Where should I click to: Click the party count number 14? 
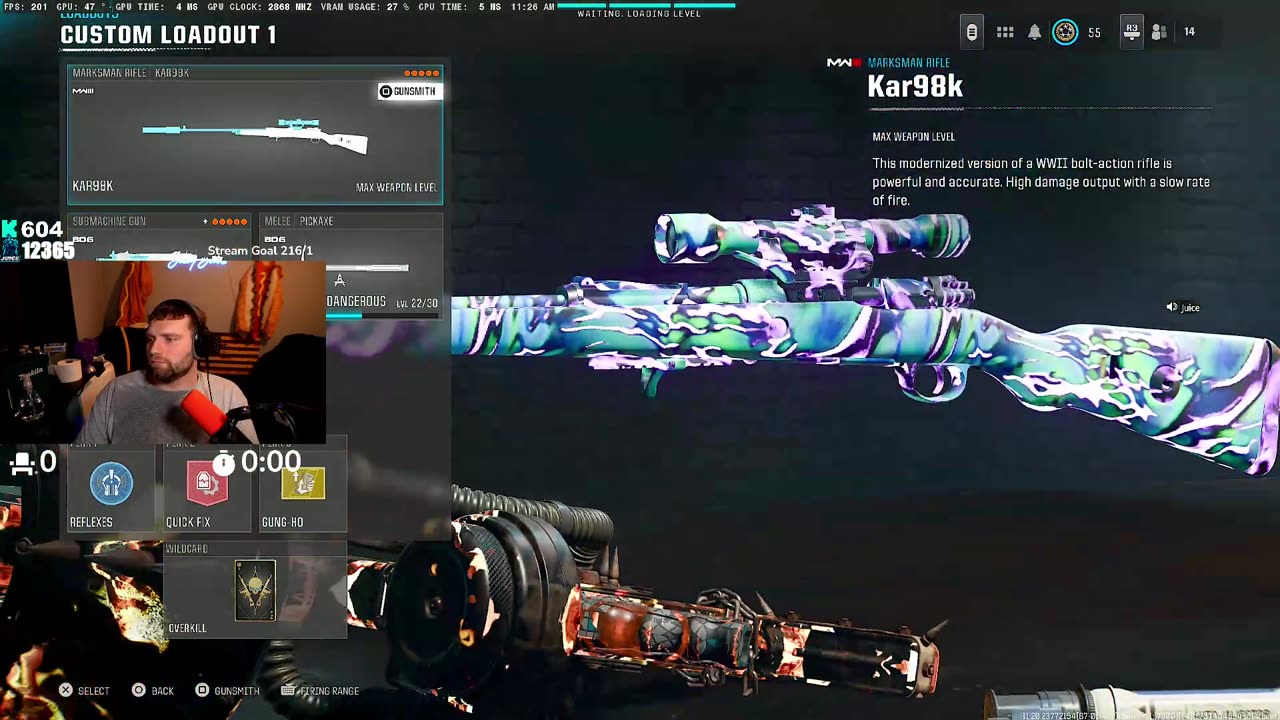(x=1189, y=32)
